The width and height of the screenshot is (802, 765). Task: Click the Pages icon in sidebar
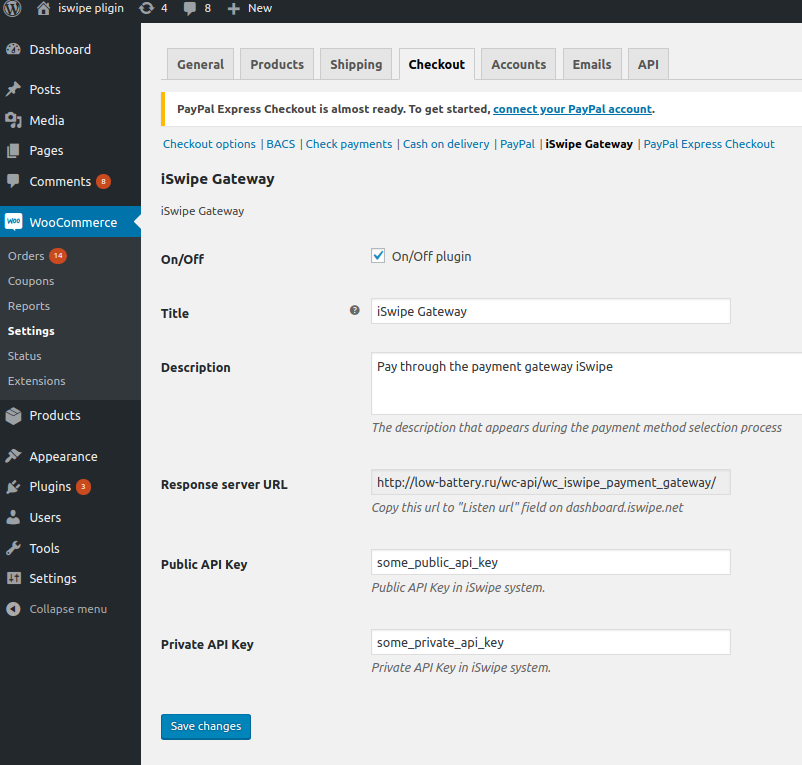click(13, 150)
